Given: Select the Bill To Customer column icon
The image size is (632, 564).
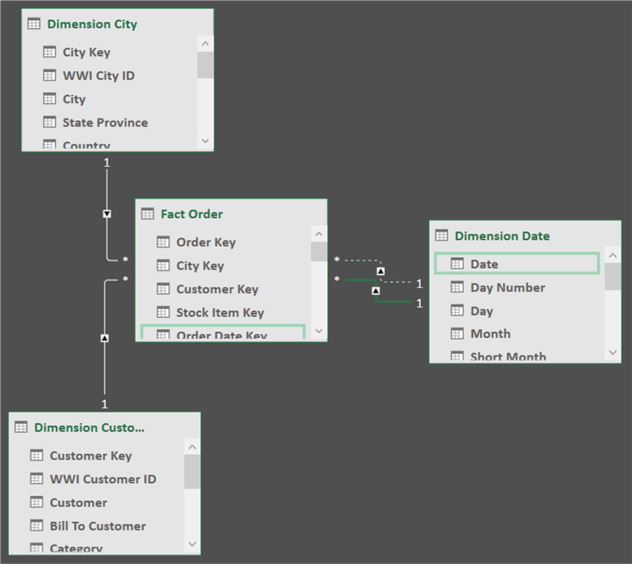Looking at the screenshot, I should 37,526.
